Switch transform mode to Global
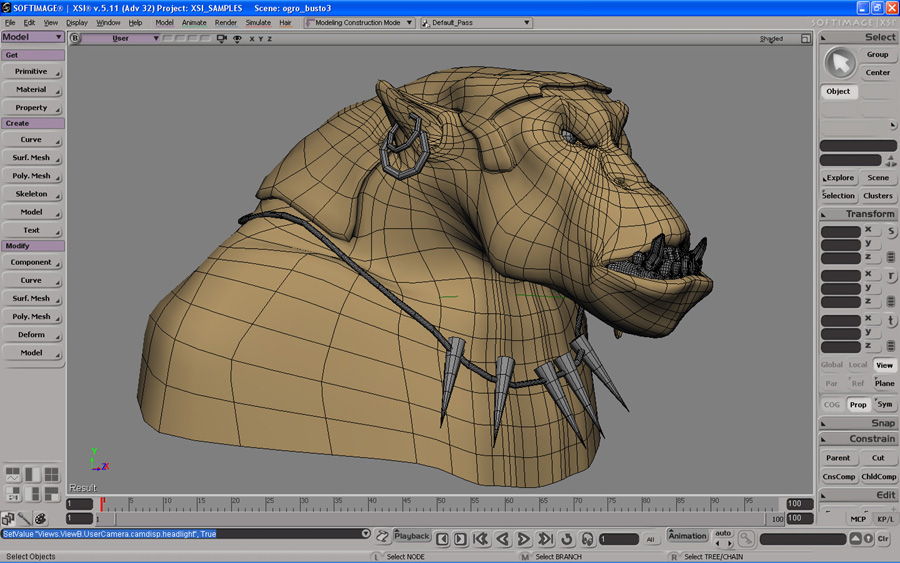Screen dimensions: 900x563 click(832, 365)
